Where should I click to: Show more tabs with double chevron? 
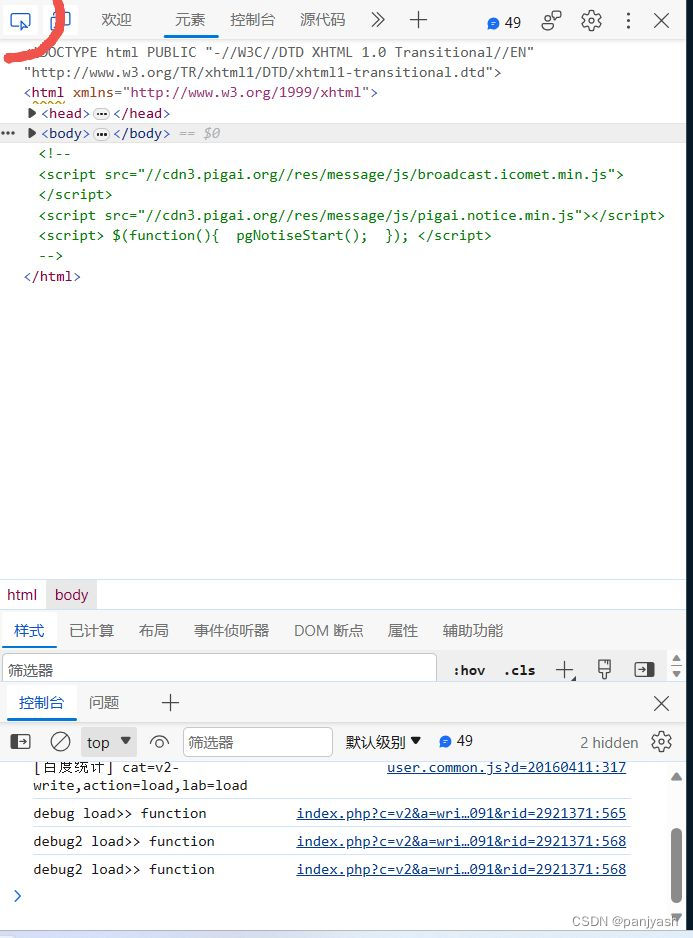coord(377,20)
